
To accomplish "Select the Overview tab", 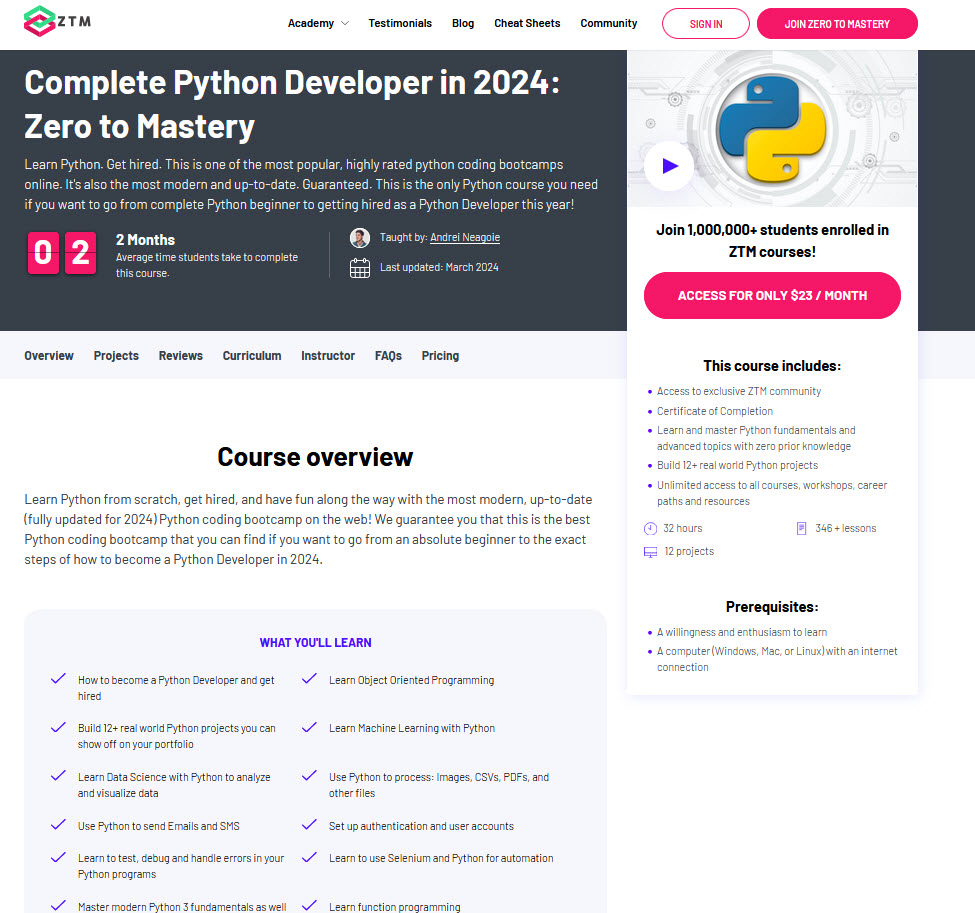I will tap(49, 356).
